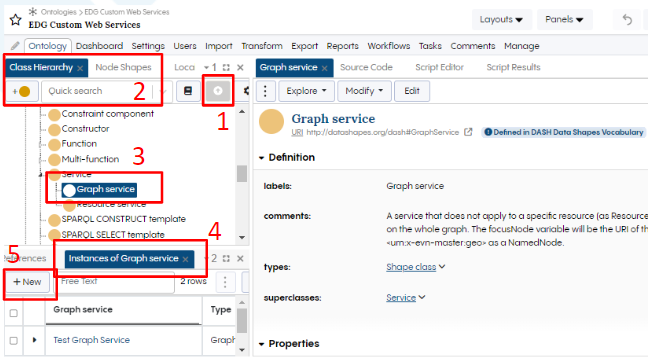Viewport: 656px width, 360px height.
Task: Select the Multi-function tree item
Action: [90, 159]
